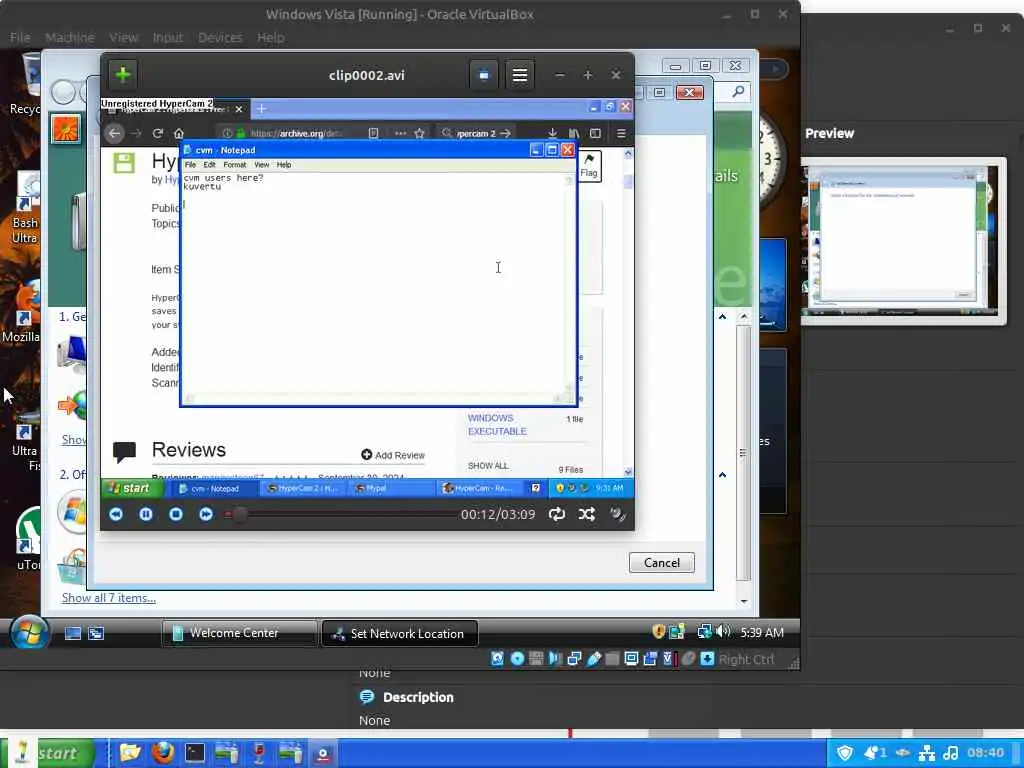This screenshot has height=768, width=1024.
Task: Click the wine glass icon on the host taskbar
Action: click(x=259, y=753)
